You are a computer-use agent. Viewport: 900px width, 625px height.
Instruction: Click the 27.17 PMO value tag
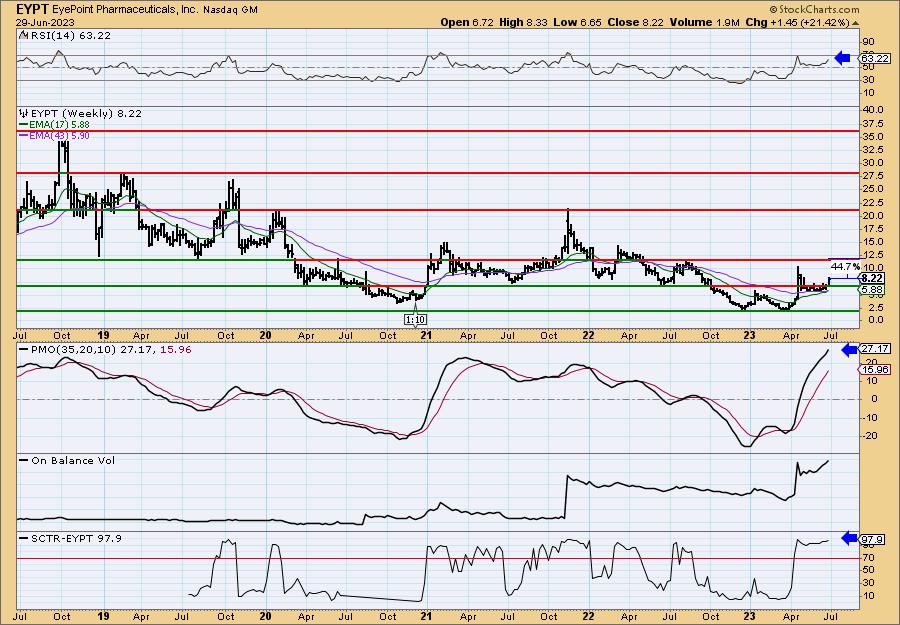(x=873, y=348)
